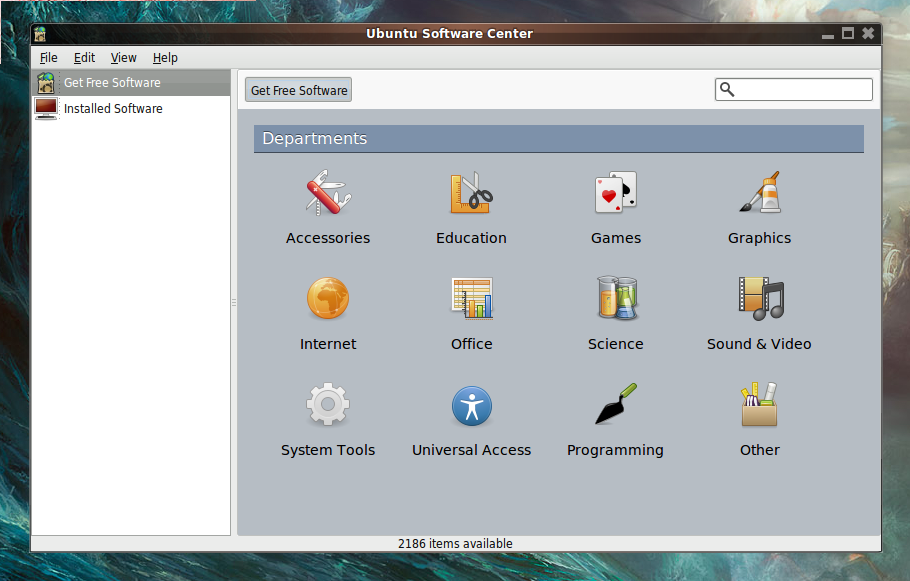Image resolution: width=910 pixels, height=581 pixels.
Task: Open the Accessories department icon
Action: coord(328,193)
